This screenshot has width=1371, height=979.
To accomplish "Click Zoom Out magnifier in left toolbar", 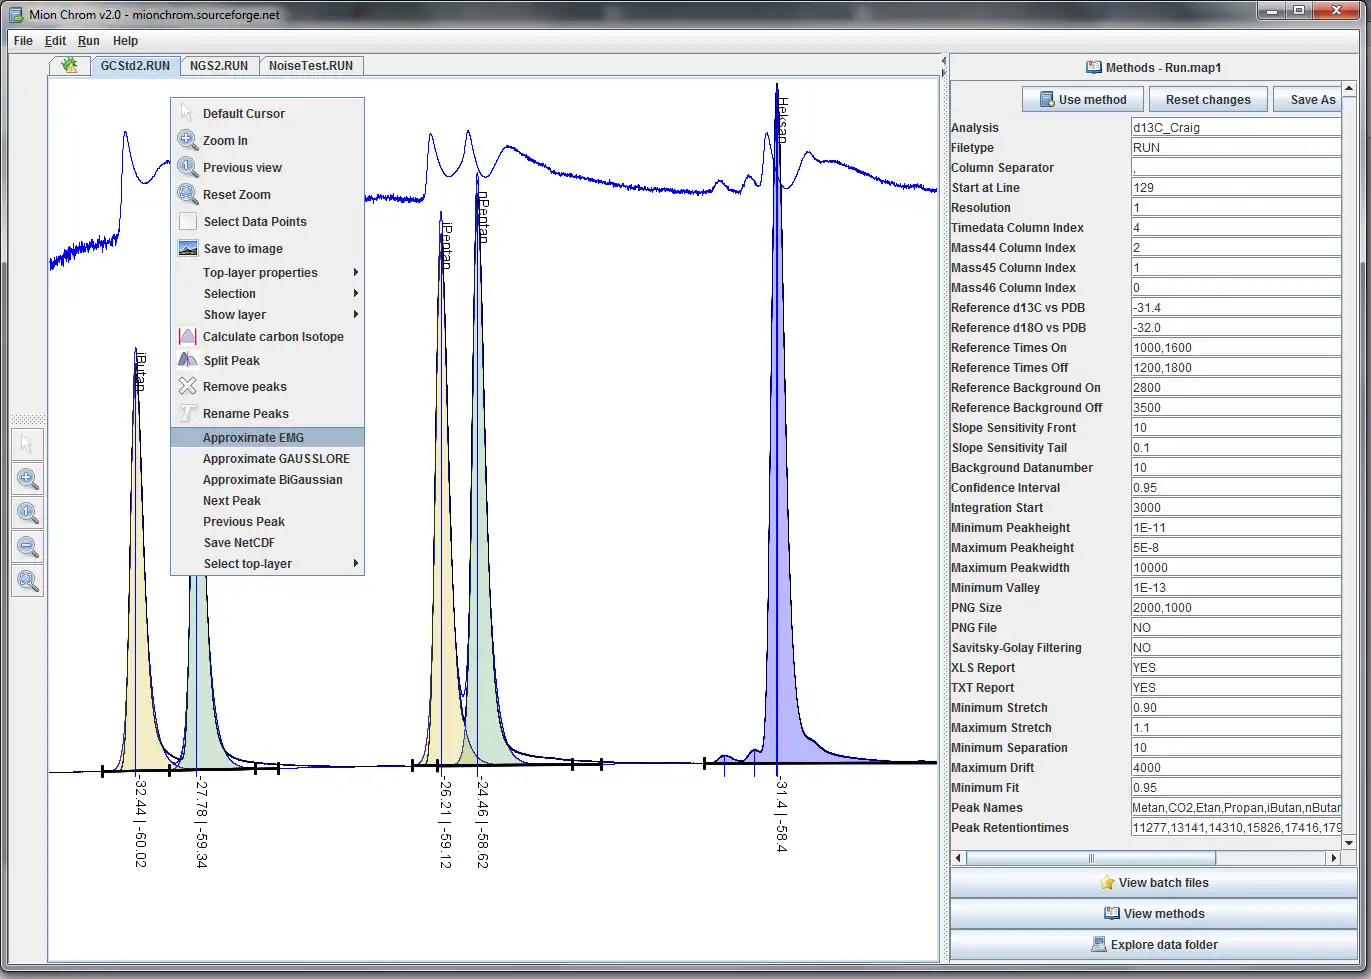I will click(28, 547).
